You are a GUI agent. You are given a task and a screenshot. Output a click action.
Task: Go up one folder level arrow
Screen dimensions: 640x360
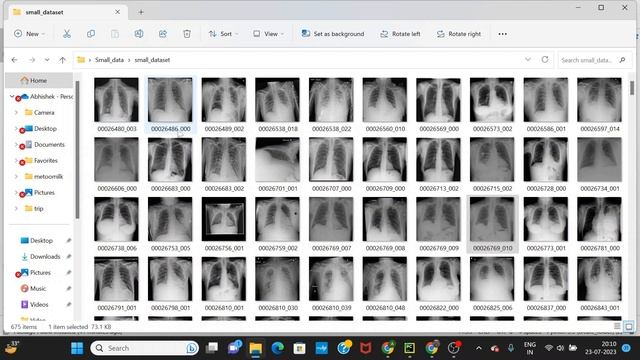(62, 60)
